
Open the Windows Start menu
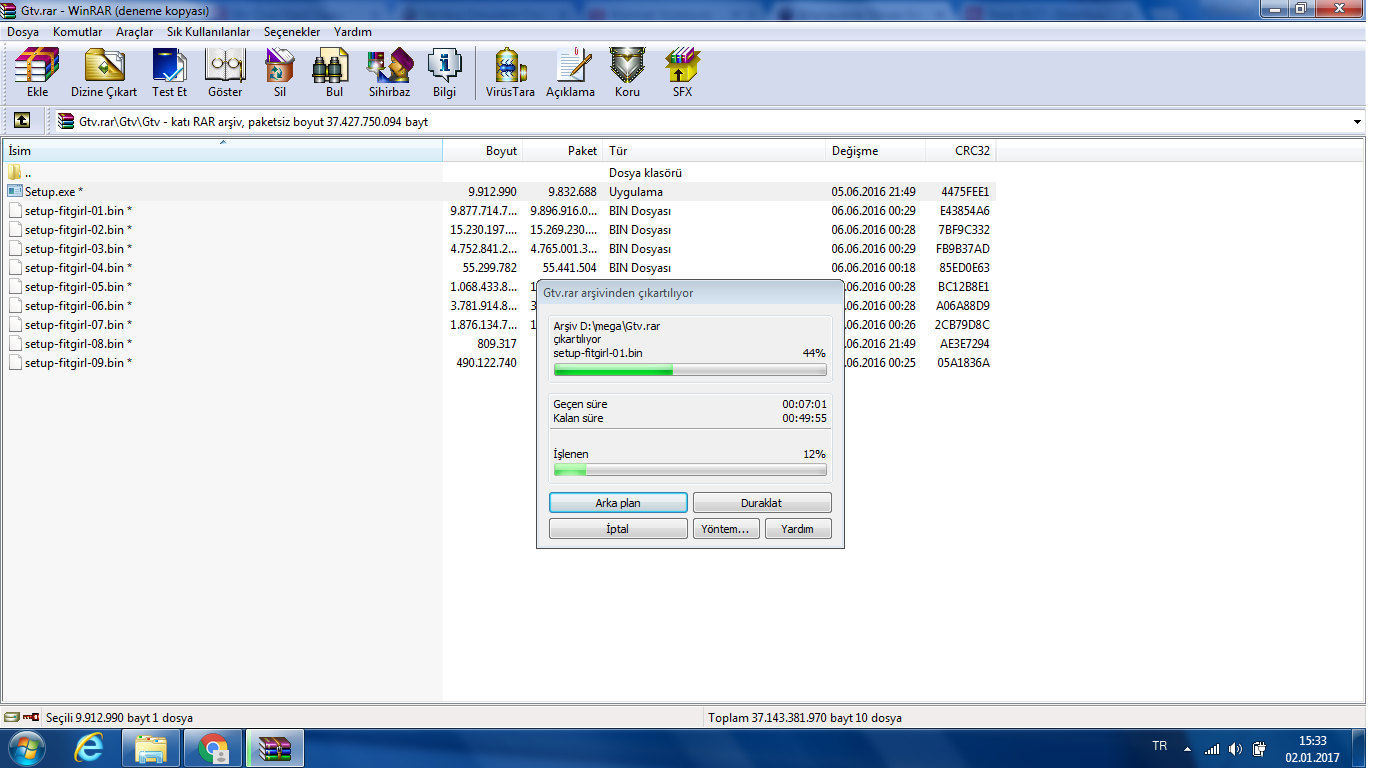pos(27,748)
